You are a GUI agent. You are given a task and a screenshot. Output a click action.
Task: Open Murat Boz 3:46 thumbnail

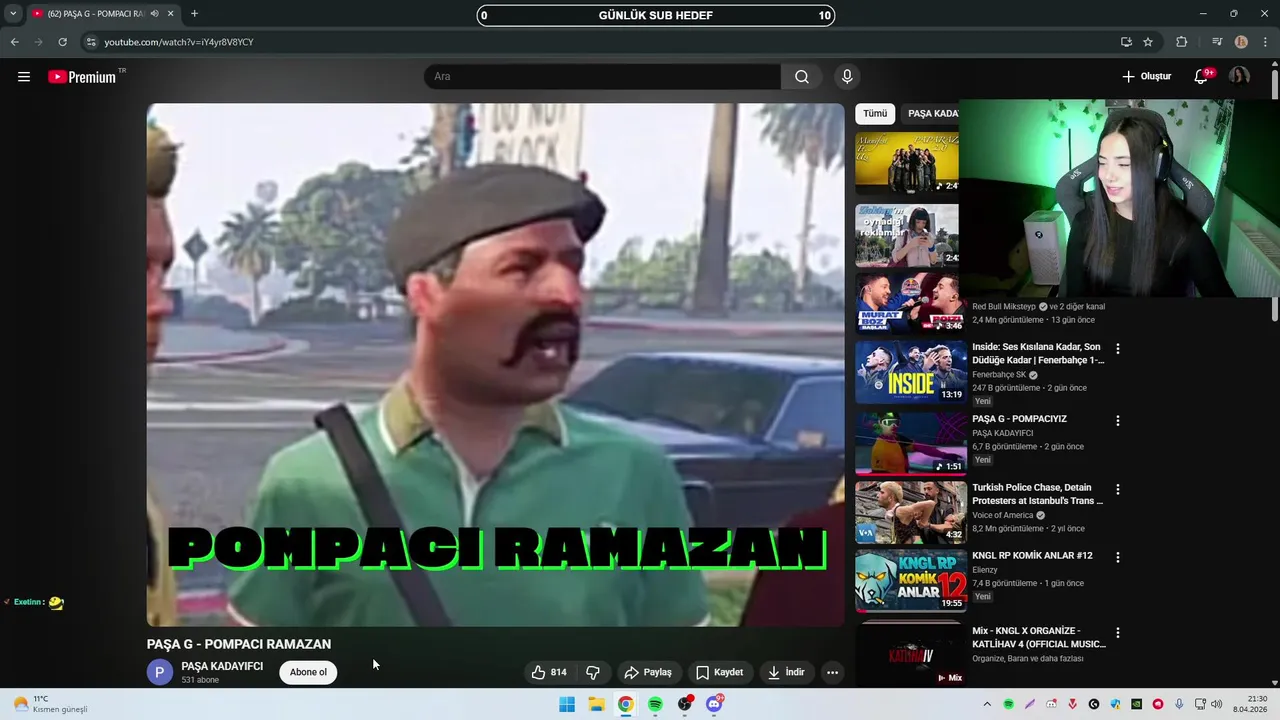click(x=910, y=302)
